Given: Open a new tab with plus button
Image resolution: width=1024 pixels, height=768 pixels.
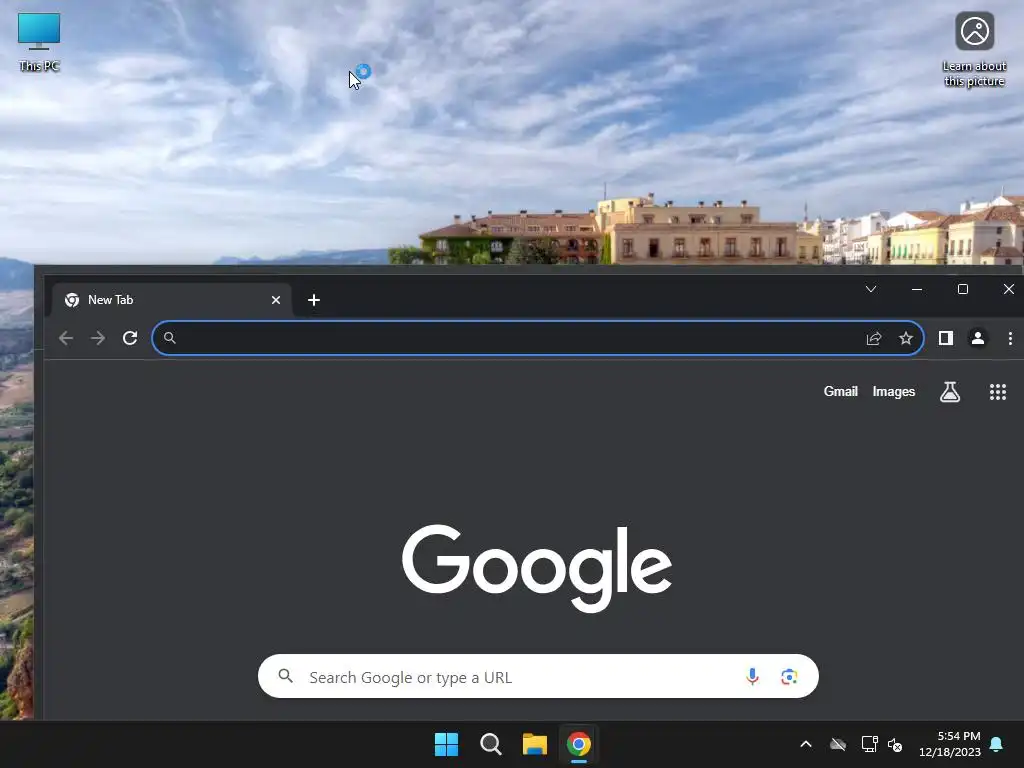Looking at the screenshot, I should click(x=313, y=300).
